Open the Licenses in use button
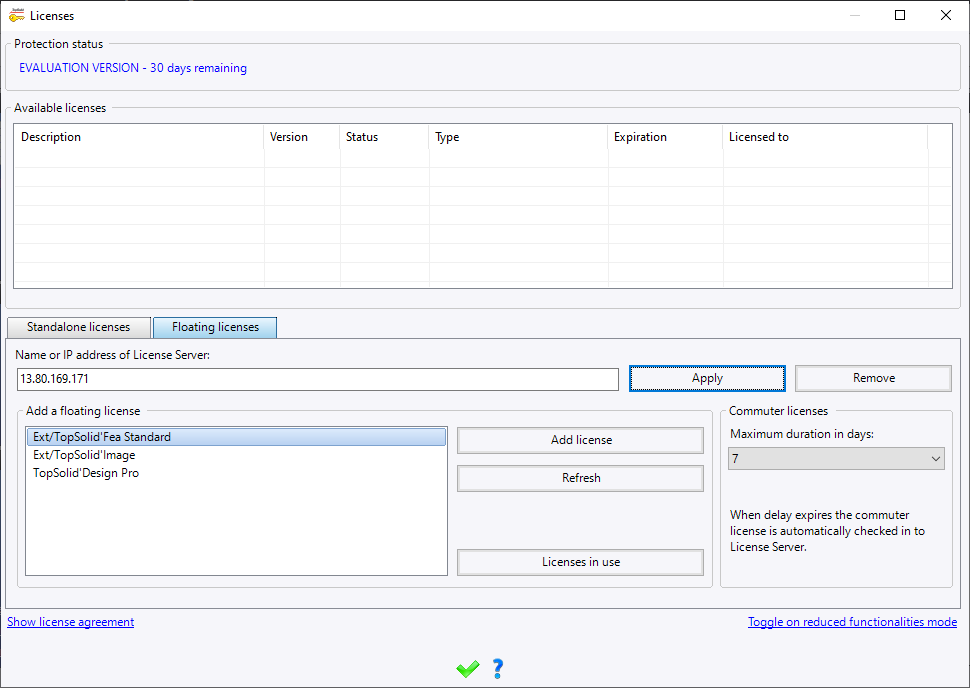The width and height of the screenshot is (970, 688). (x=580, y=562)
